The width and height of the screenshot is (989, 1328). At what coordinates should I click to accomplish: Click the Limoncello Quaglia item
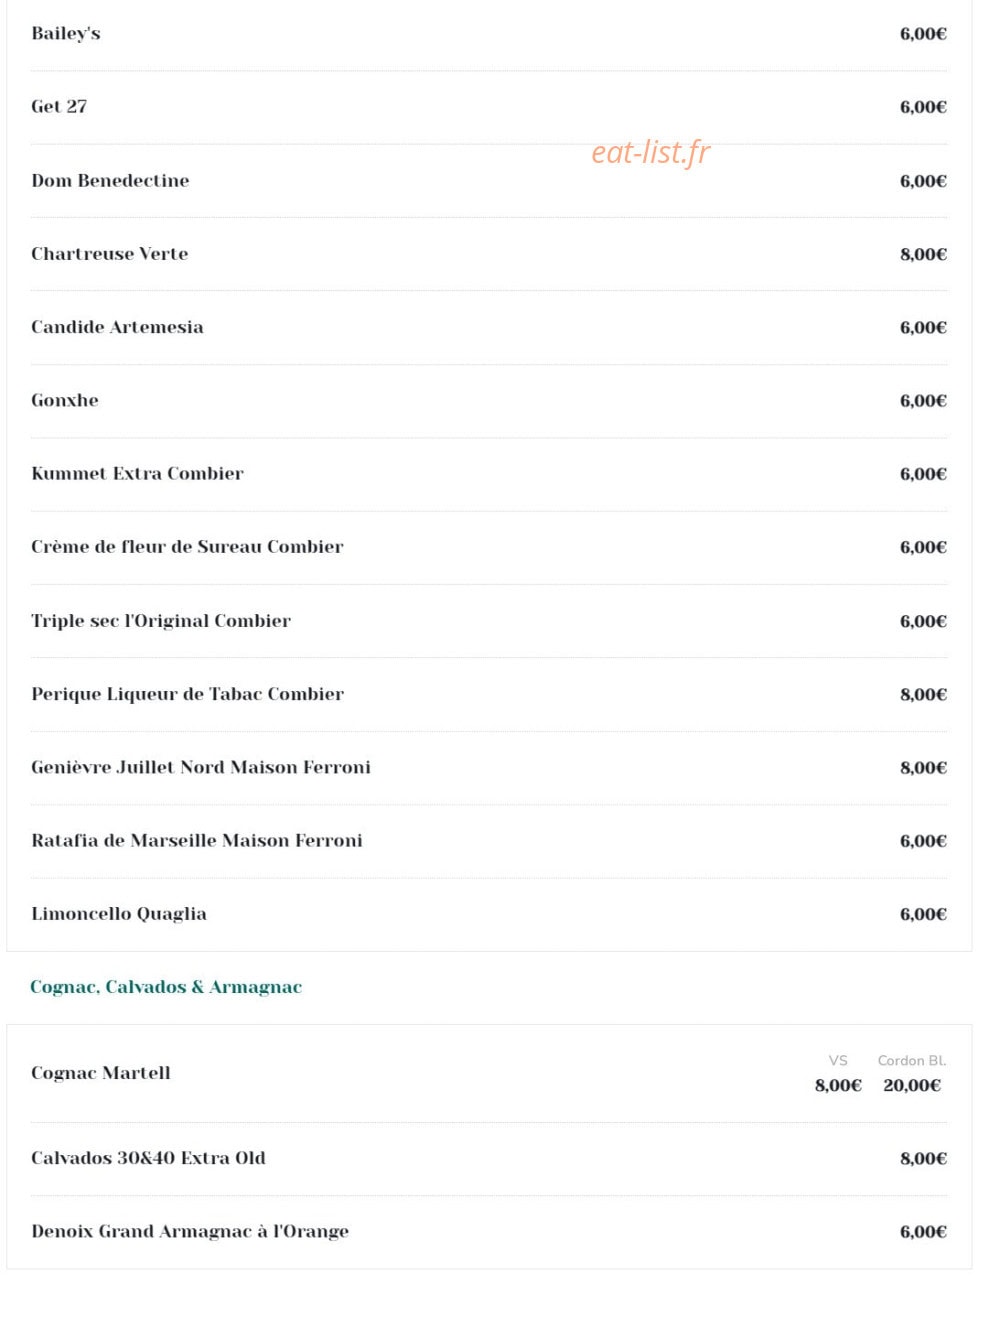coord(119,914)
